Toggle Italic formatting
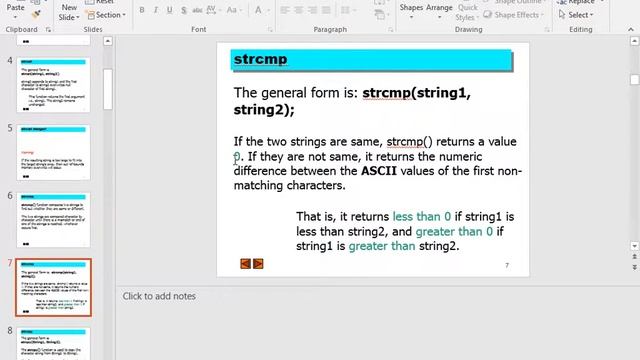 tap(156, 10)
